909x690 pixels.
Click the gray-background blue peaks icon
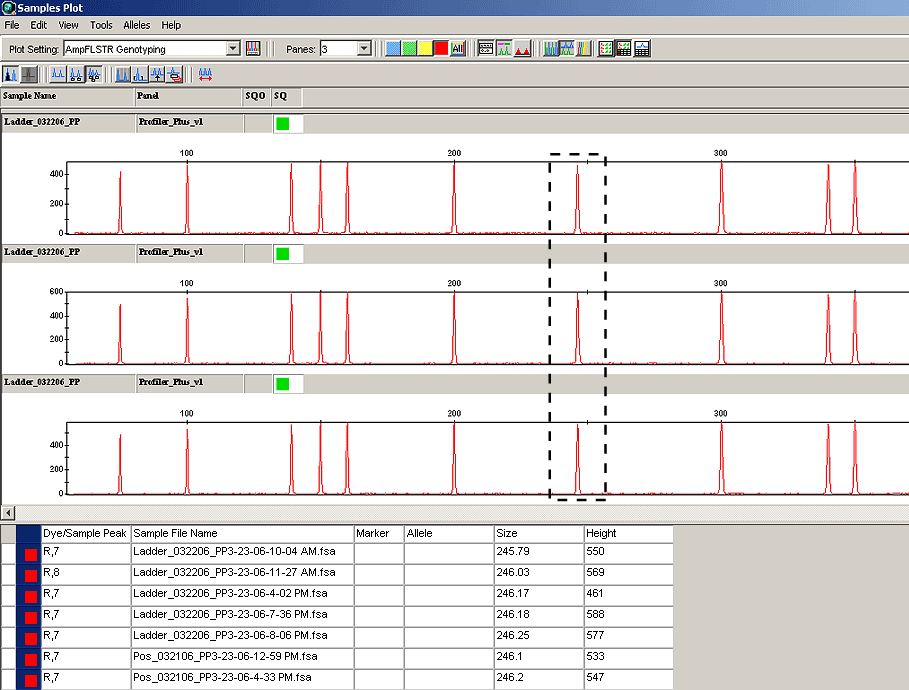(122, 74)
